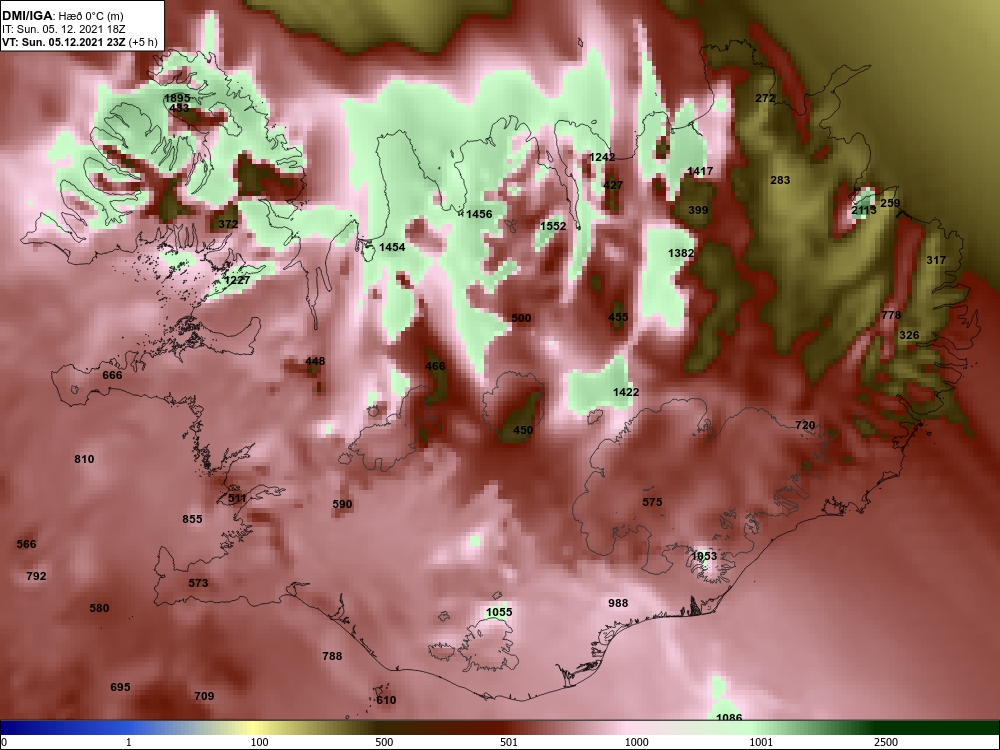Image resolution: width=1000 pixels, height=750 pixels.
Task: Click the 1895 height value in the Westfjords
Action: 177,98
